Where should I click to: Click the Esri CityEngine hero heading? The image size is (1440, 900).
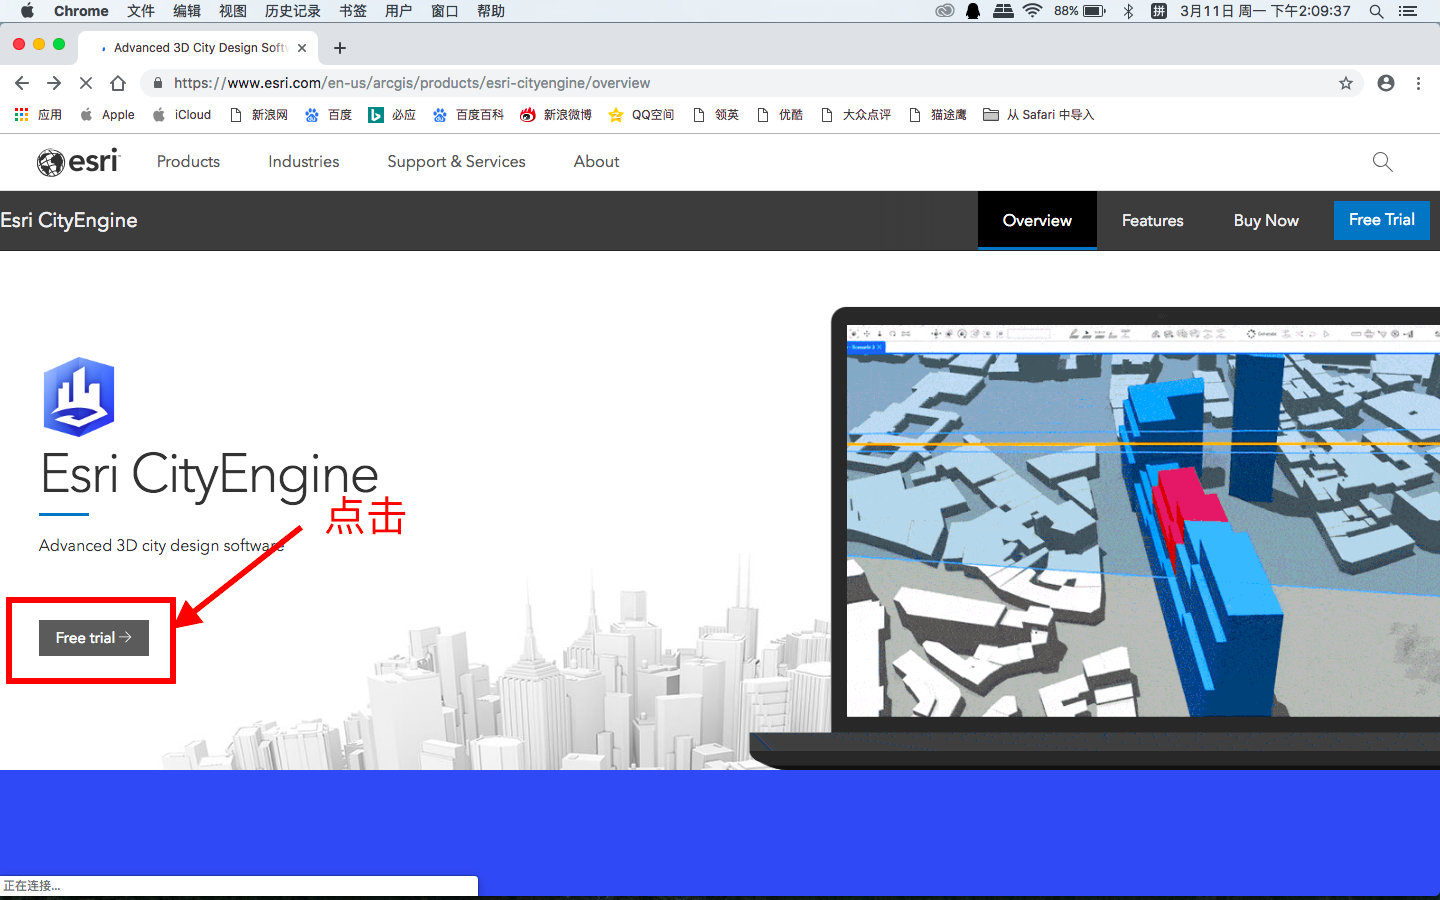tap(209, 474)
